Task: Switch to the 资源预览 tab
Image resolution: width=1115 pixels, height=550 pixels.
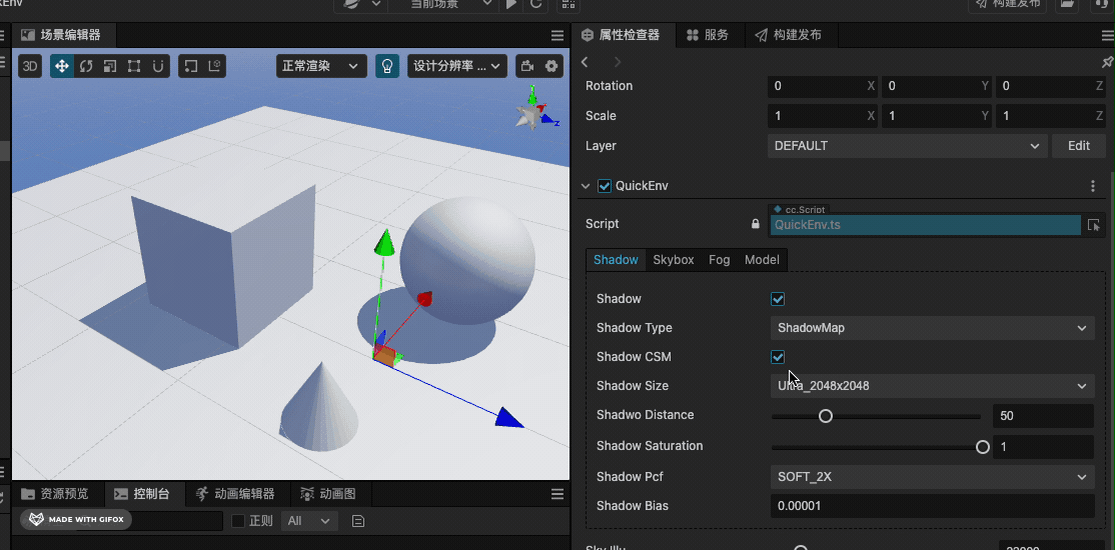Action: 58,494
